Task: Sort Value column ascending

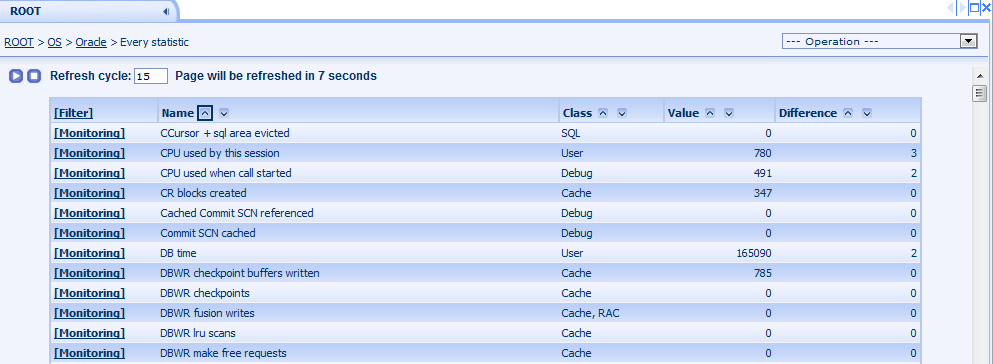Action: pyautogui.click(x=711, y=113)
